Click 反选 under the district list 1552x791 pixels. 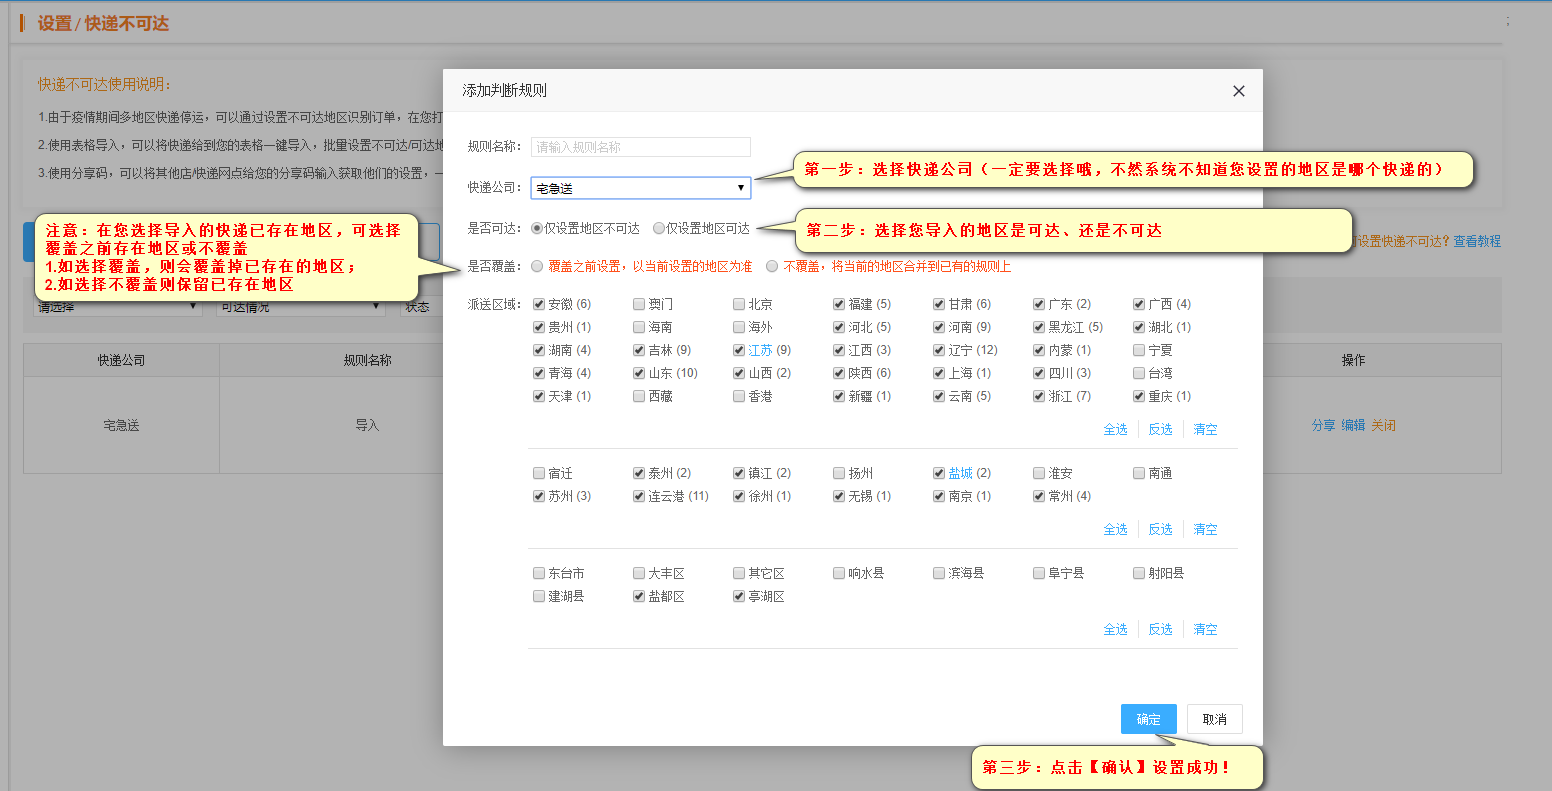coord(1160,629)
